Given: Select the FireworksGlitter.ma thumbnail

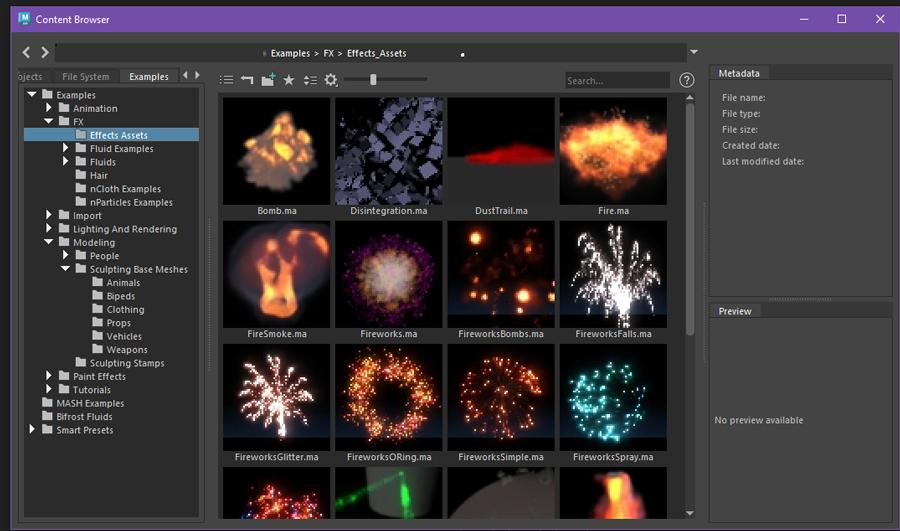Looking at the screenshot, I should (277, 397).
